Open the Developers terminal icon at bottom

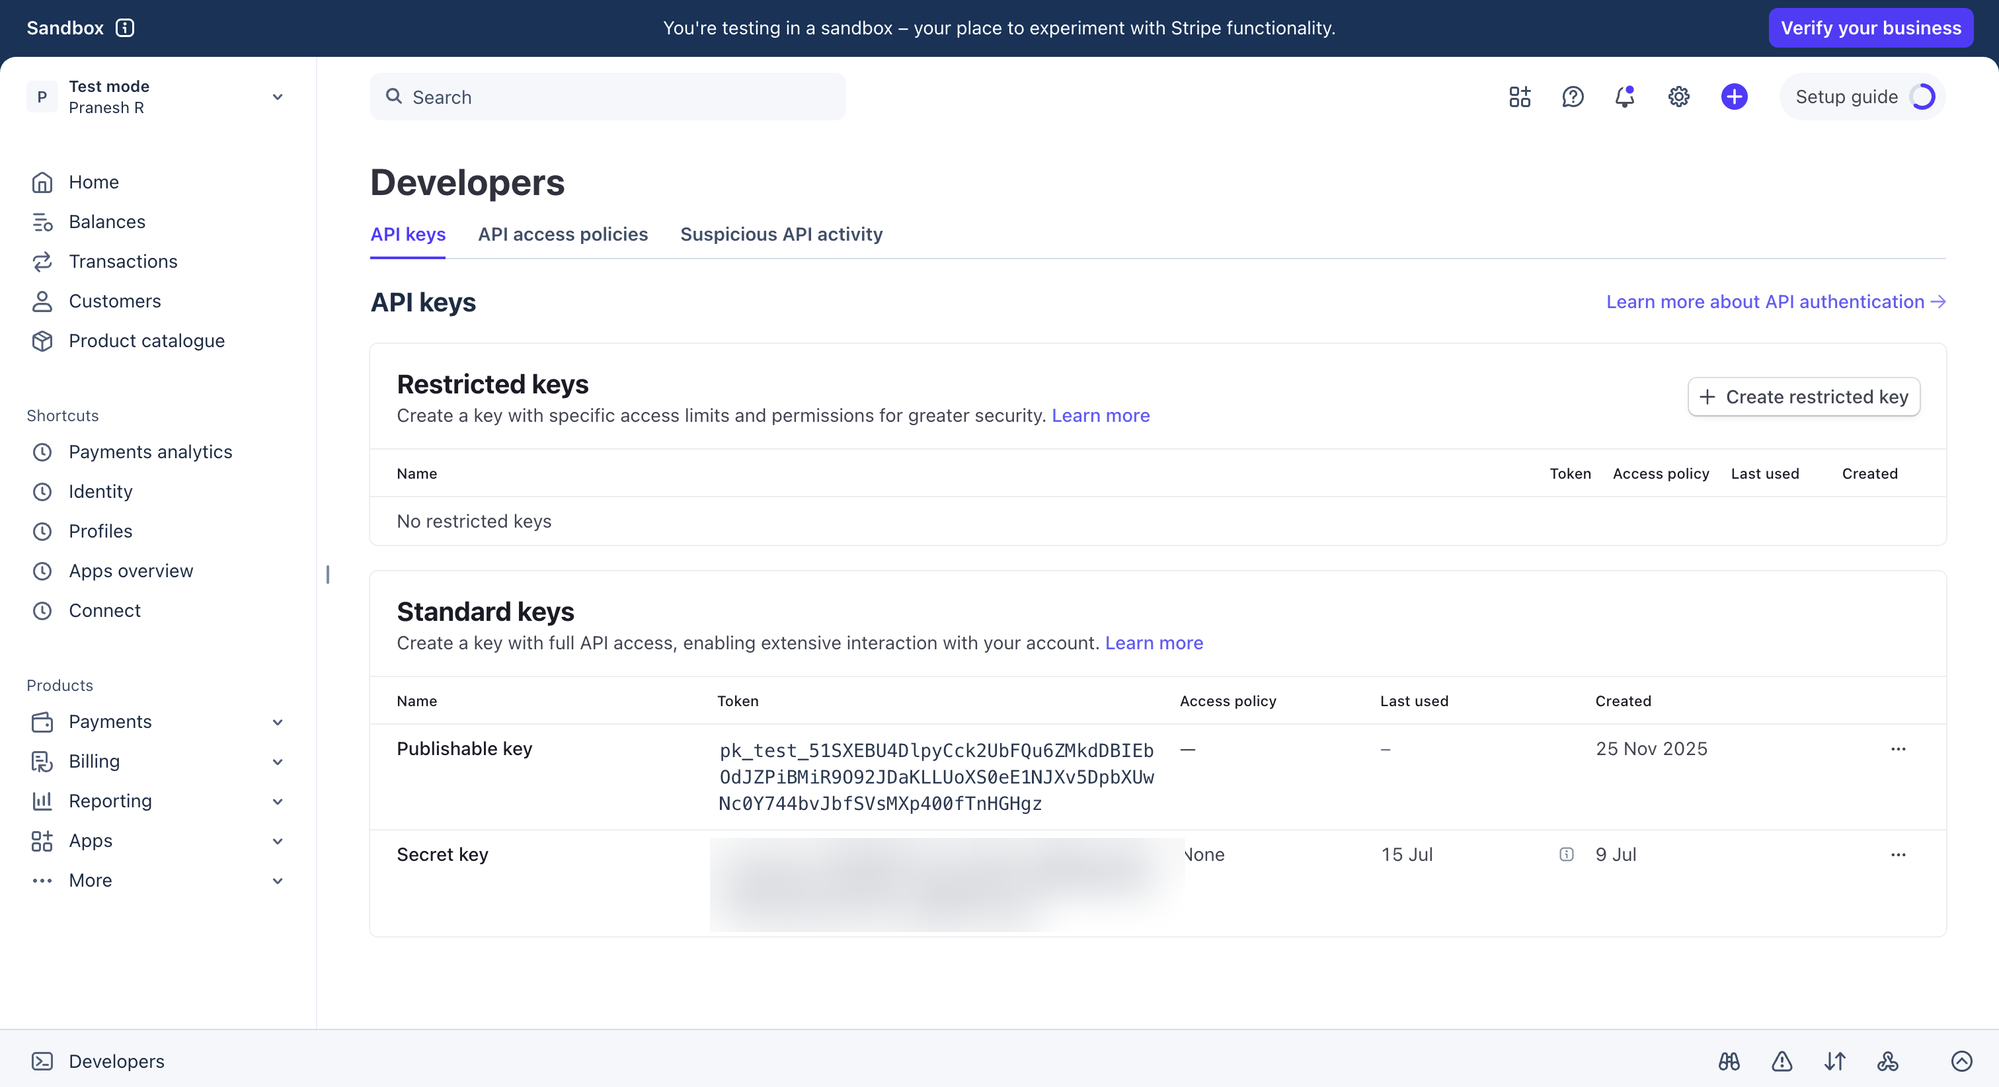coord(42,1061)
